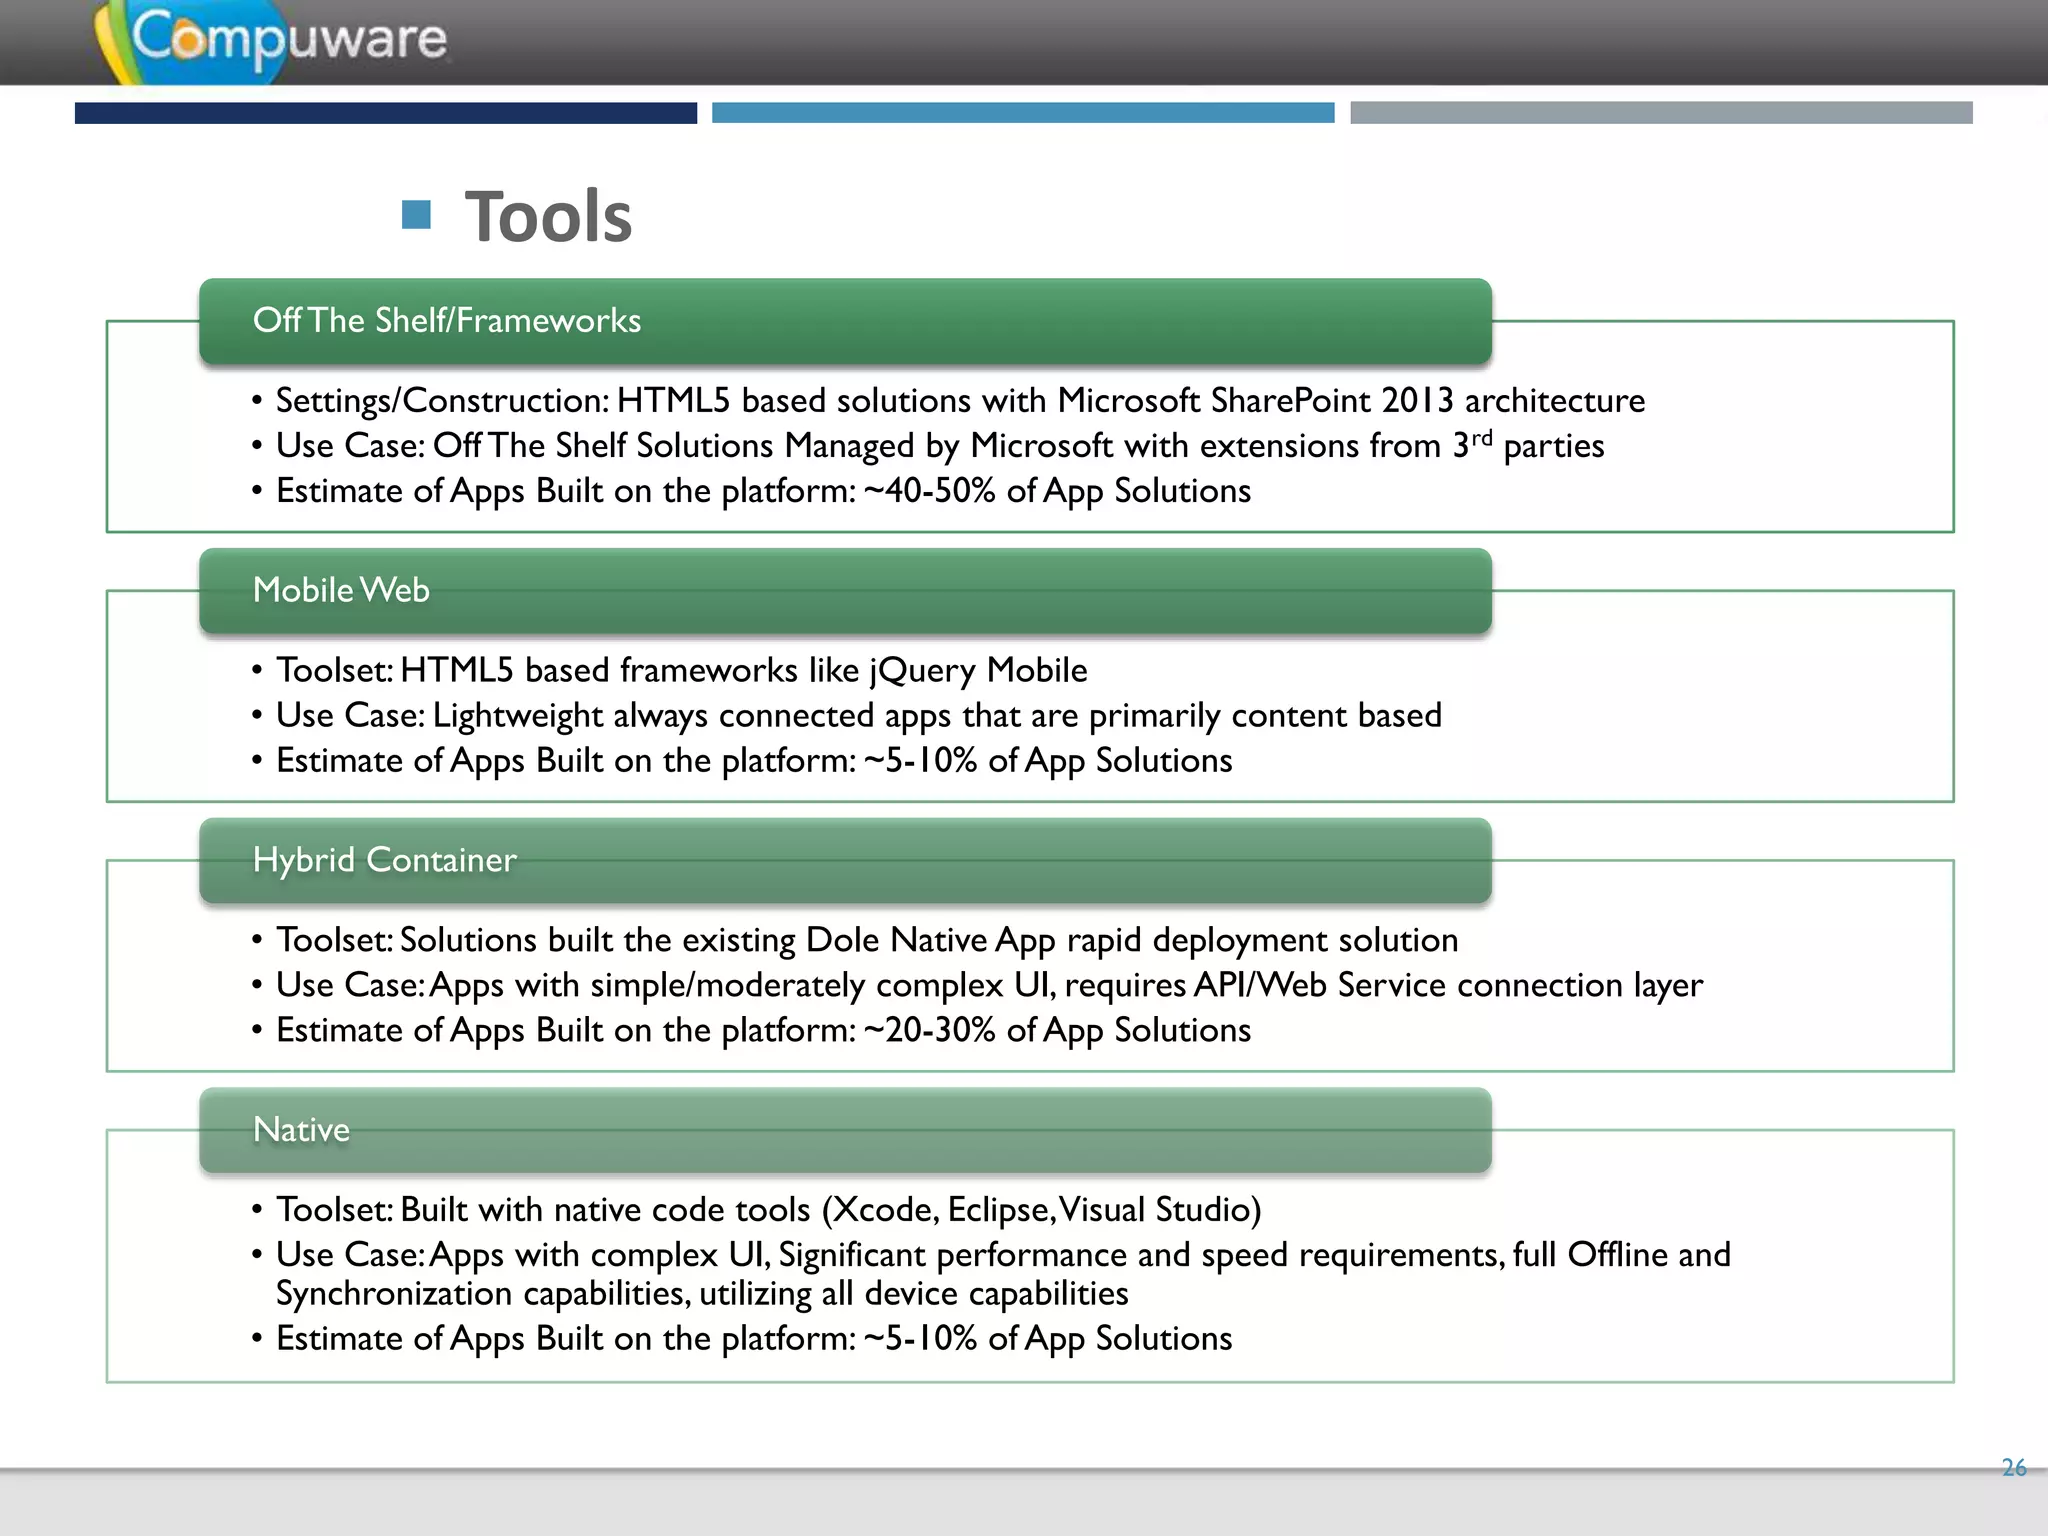2048x1536 pixels.
Task: Click the Settings/Construction HTML5 SharePoint 2013 line
Action: tap(948, 400)
